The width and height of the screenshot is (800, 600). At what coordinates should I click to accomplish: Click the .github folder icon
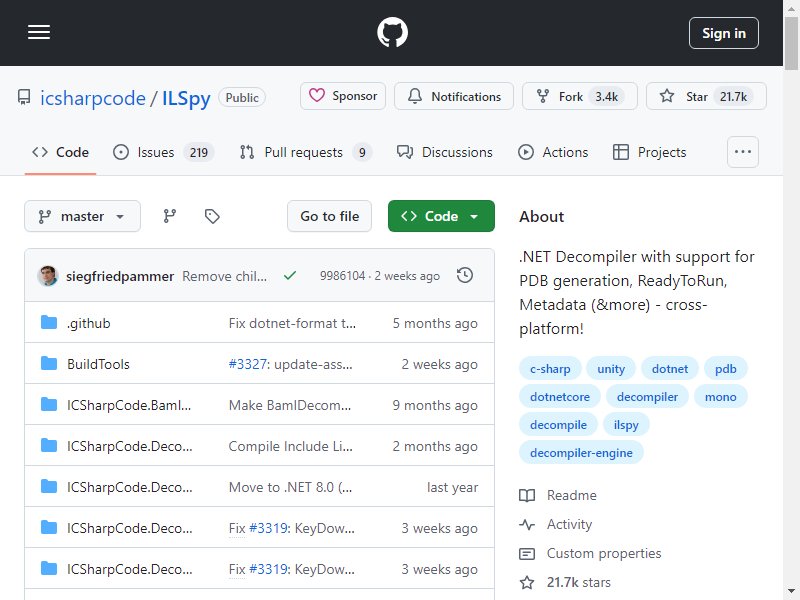tap(49, 322)
